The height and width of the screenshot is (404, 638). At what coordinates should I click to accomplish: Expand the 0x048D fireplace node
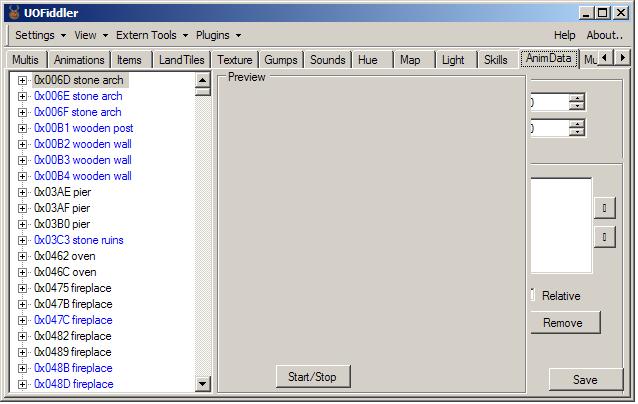point(22,384)
